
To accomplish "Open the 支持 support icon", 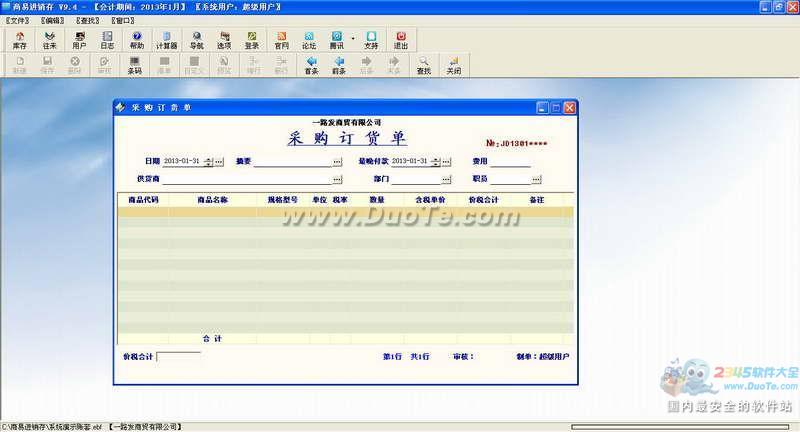I will click(x=371, y=40).
